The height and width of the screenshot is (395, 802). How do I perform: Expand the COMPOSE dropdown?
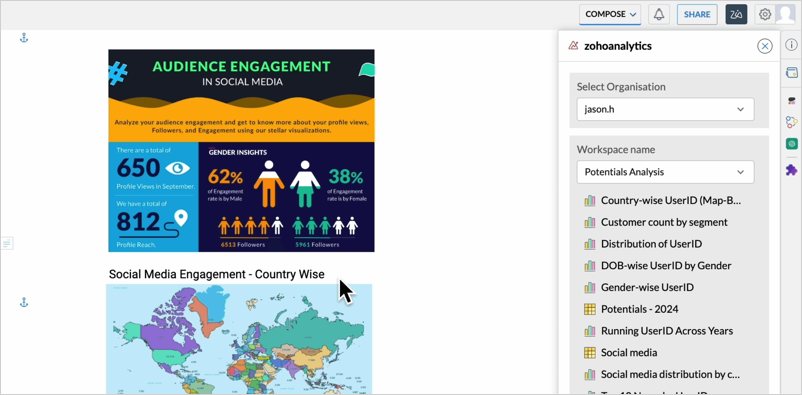(610, 14)
